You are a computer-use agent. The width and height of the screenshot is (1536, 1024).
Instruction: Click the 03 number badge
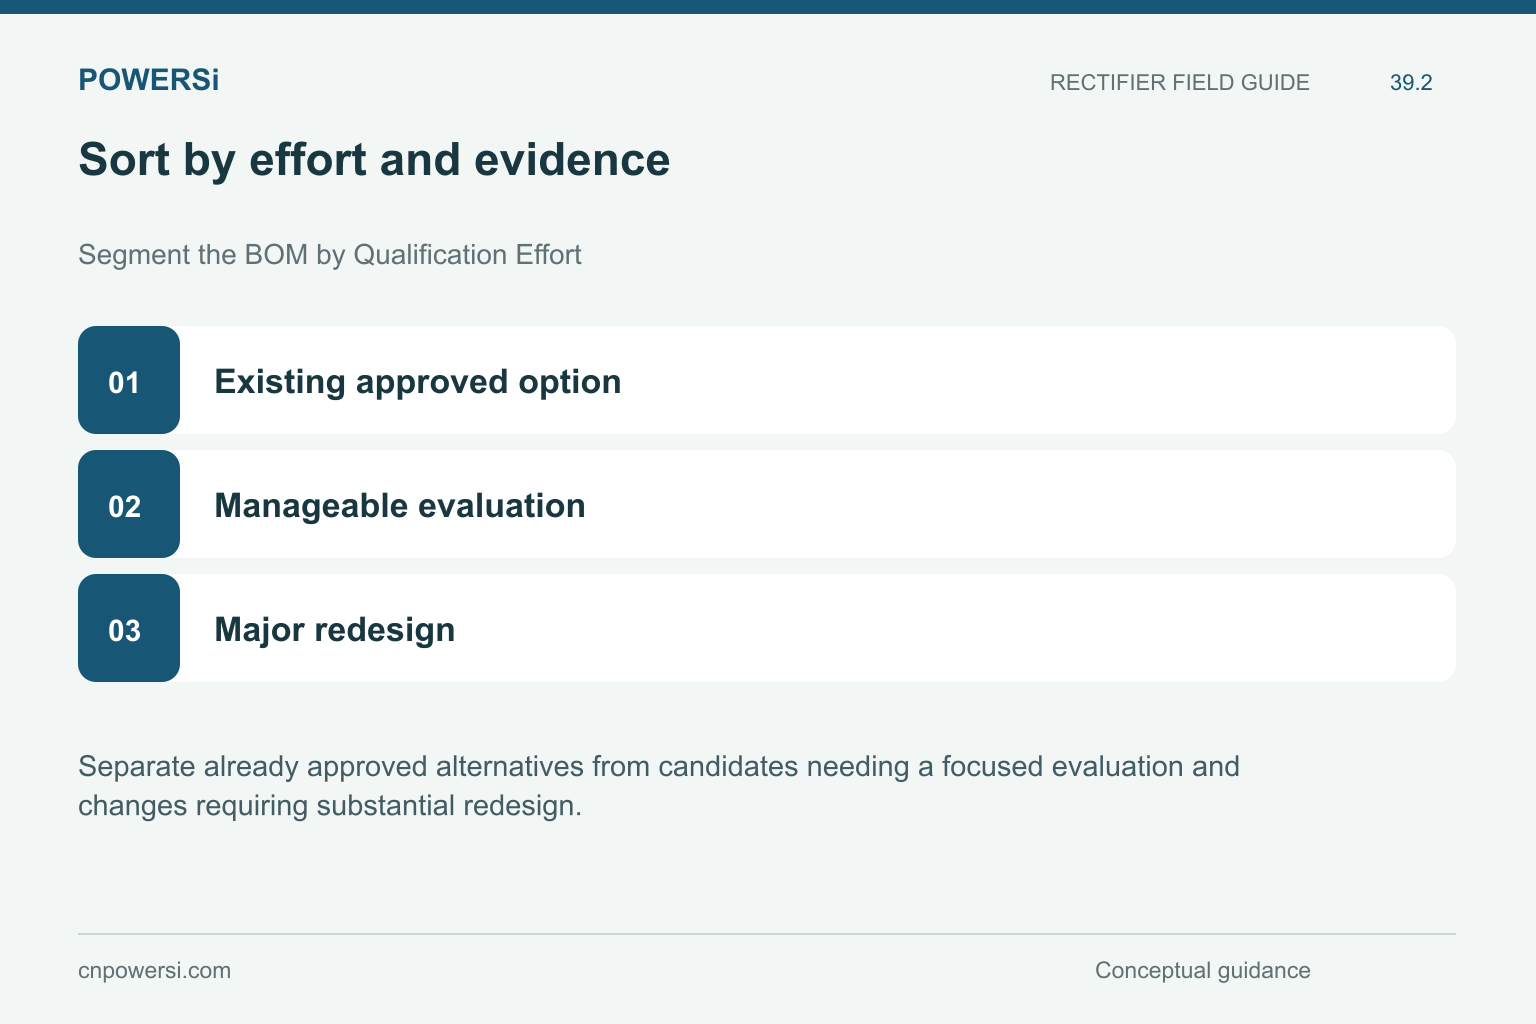click(x=129, y=628)
